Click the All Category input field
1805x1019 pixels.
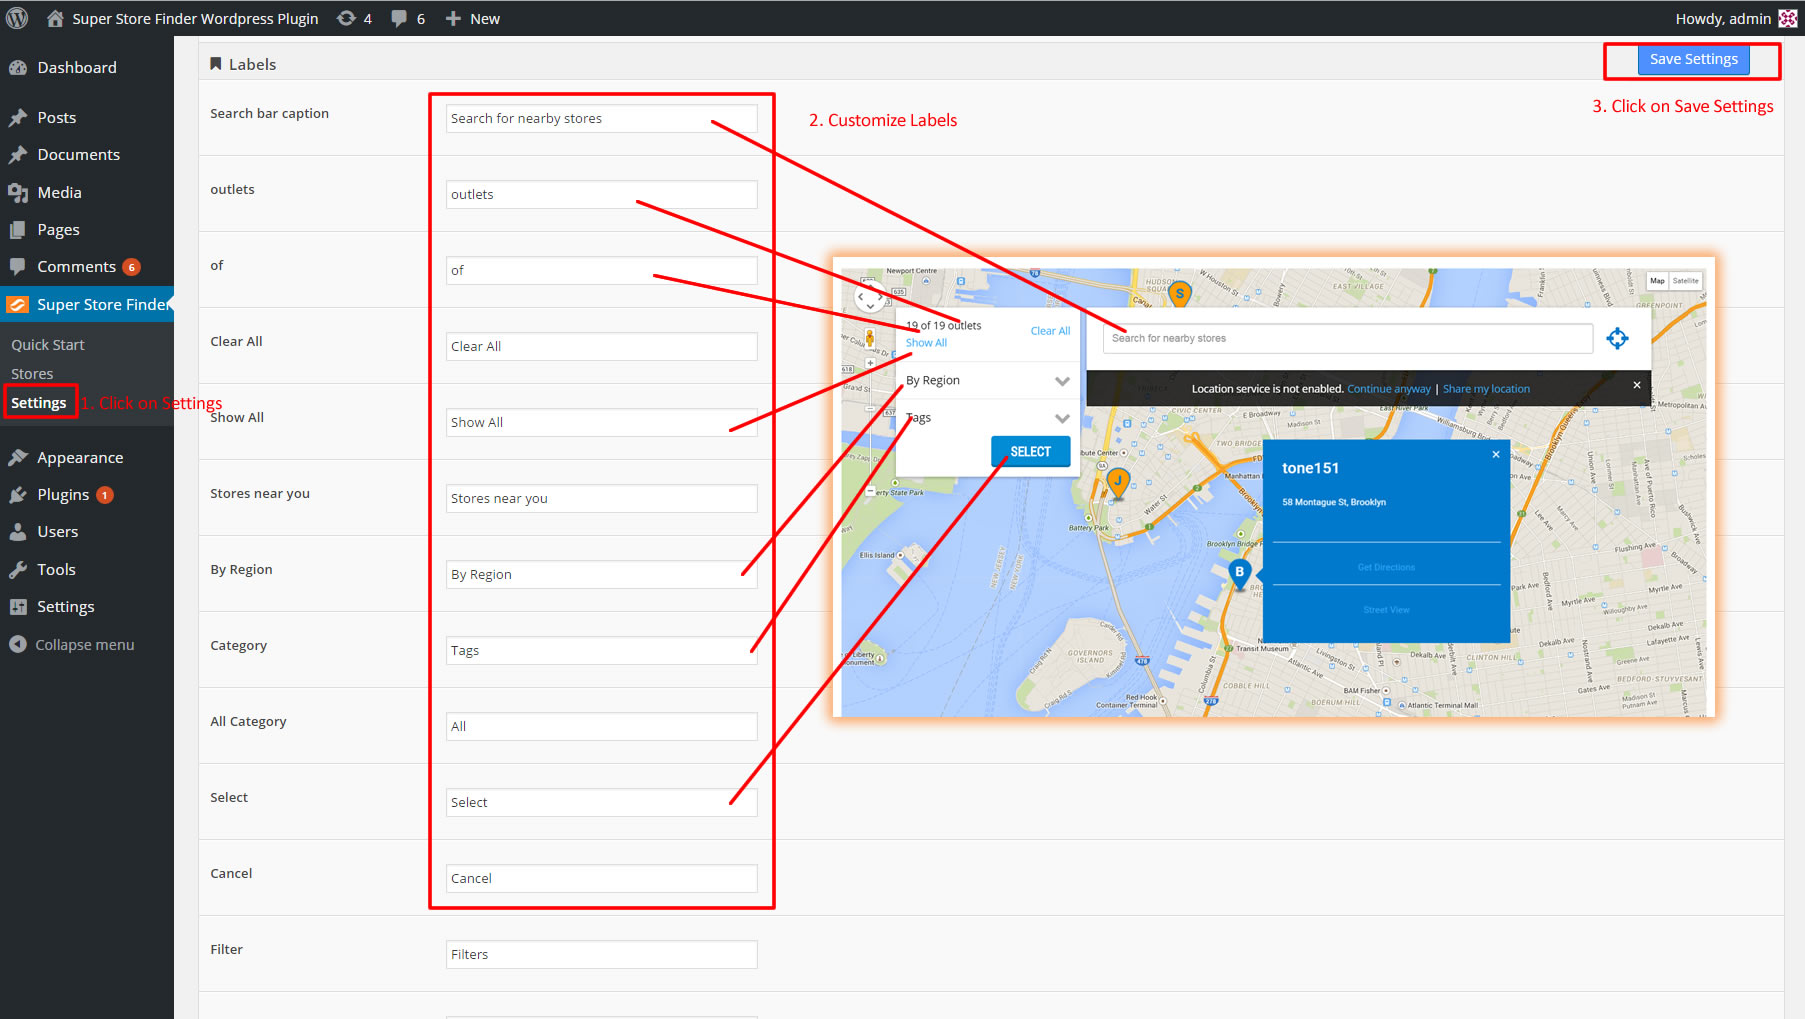point(601,727)
